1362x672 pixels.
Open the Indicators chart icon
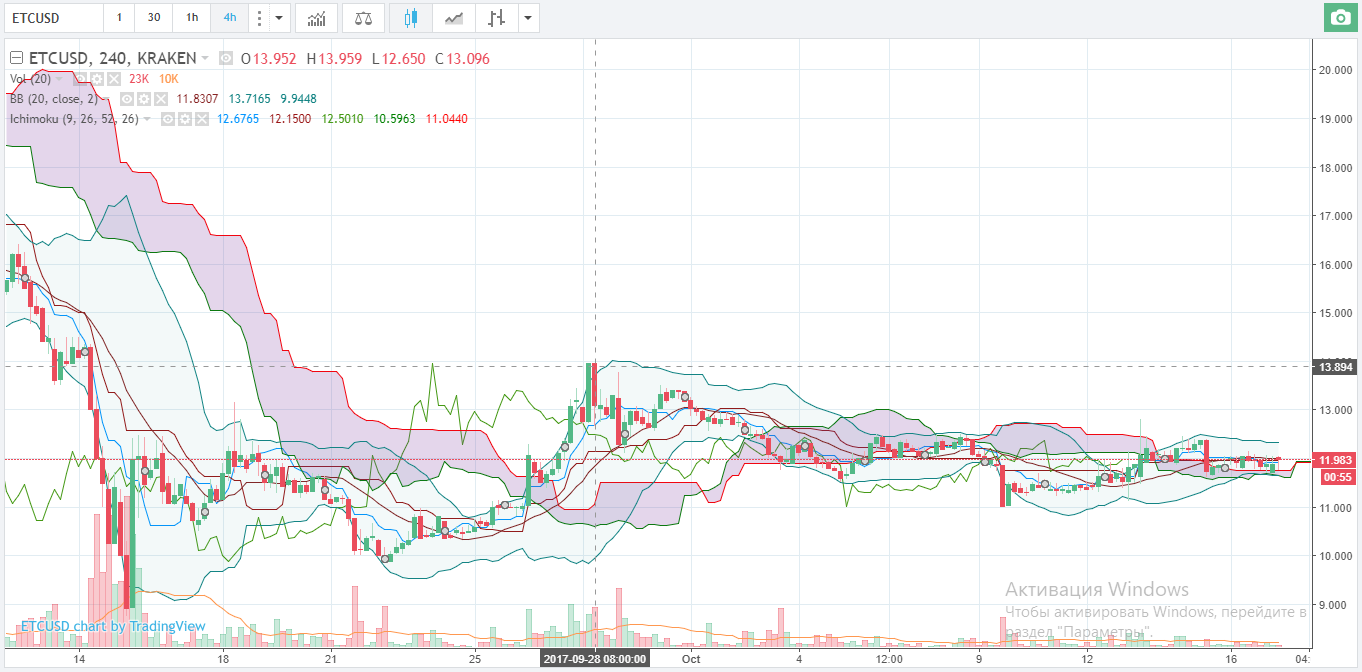coord(316,18)
